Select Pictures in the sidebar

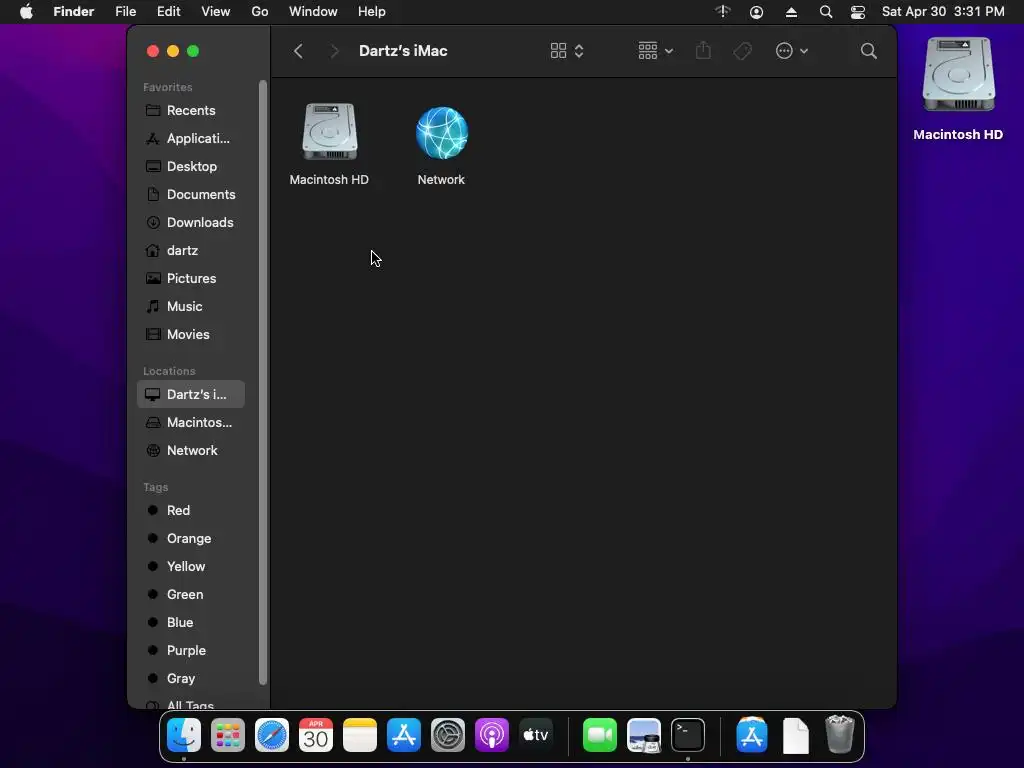coord(191,279)
